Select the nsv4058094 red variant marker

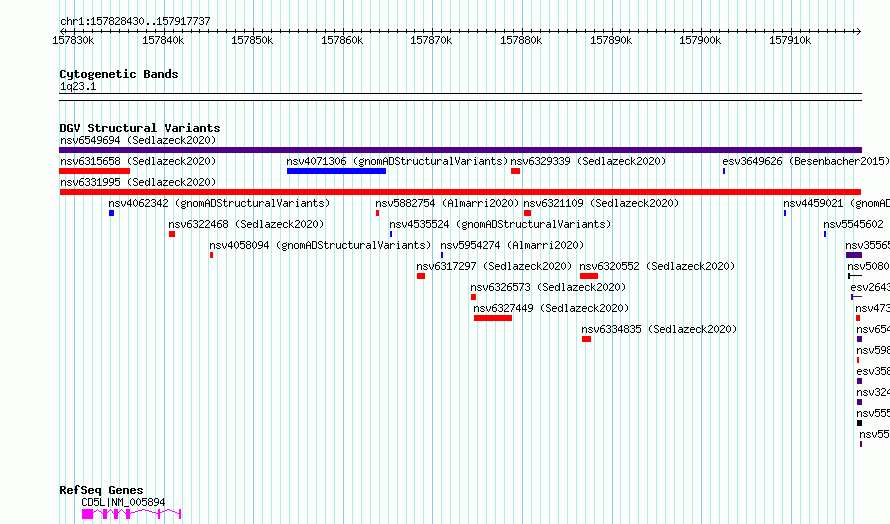click(212, 255)
